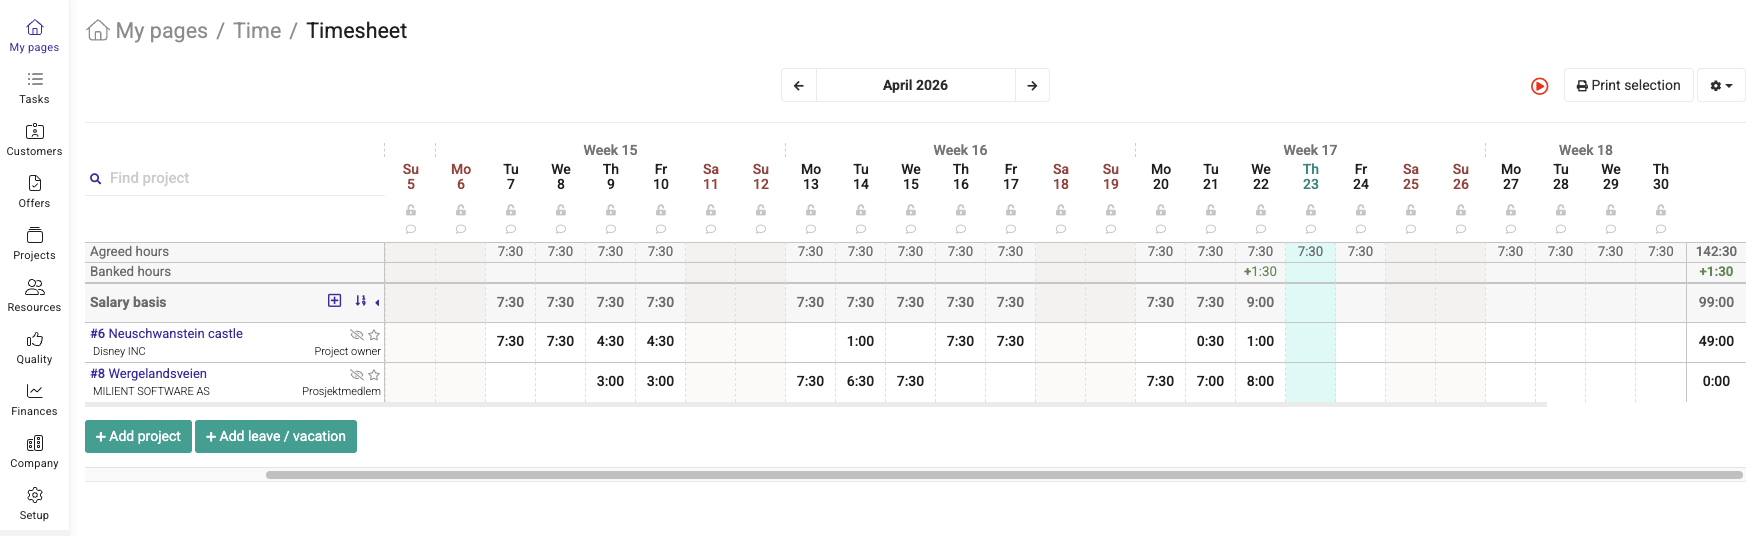
Task: Click Add leave / vacation button
Action: coord(276,436)
